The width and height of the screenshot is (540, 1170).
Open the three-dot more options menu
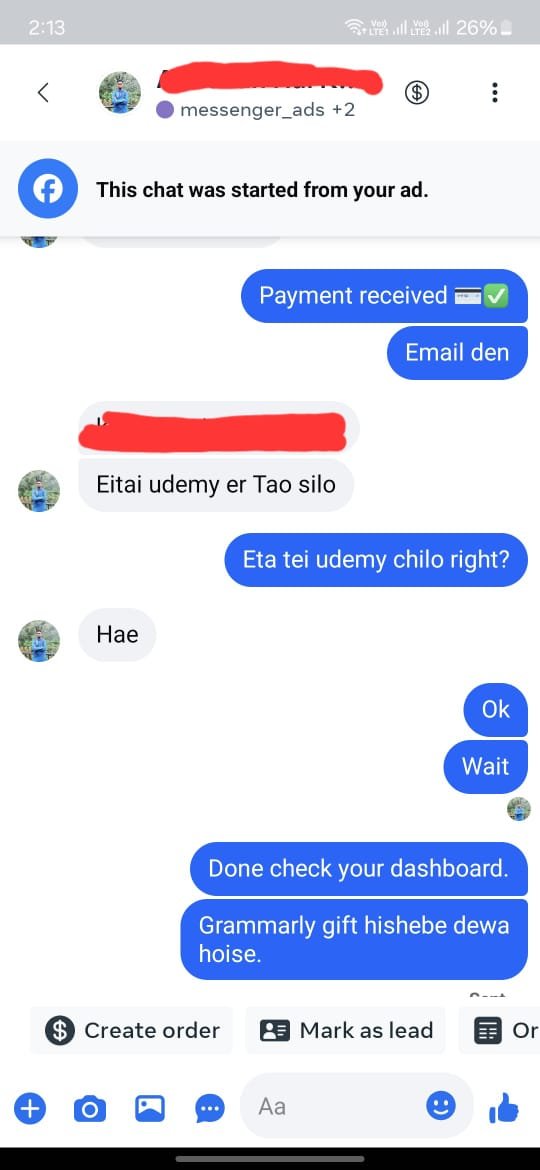[494, 93]
